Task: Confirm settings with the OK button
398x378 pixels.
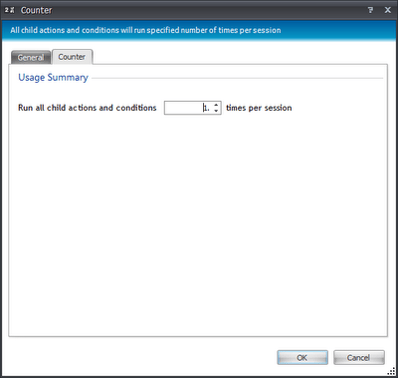Action: click(x=302, y=358)
